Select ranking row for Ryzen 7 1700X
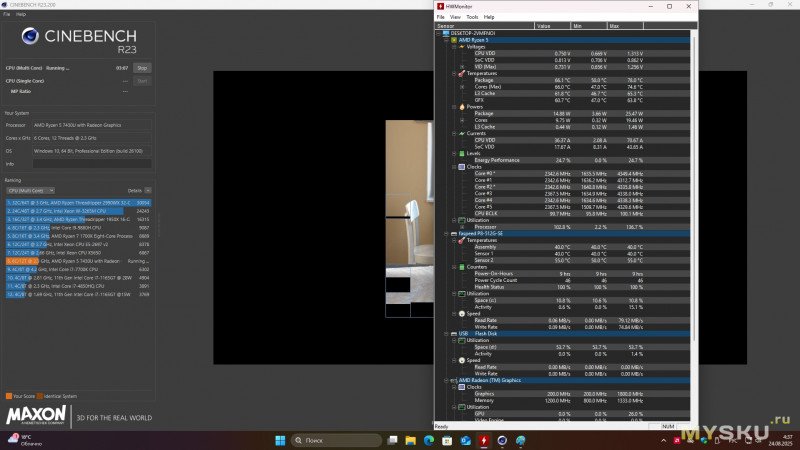800x450 pixels. tap(78, 236)
